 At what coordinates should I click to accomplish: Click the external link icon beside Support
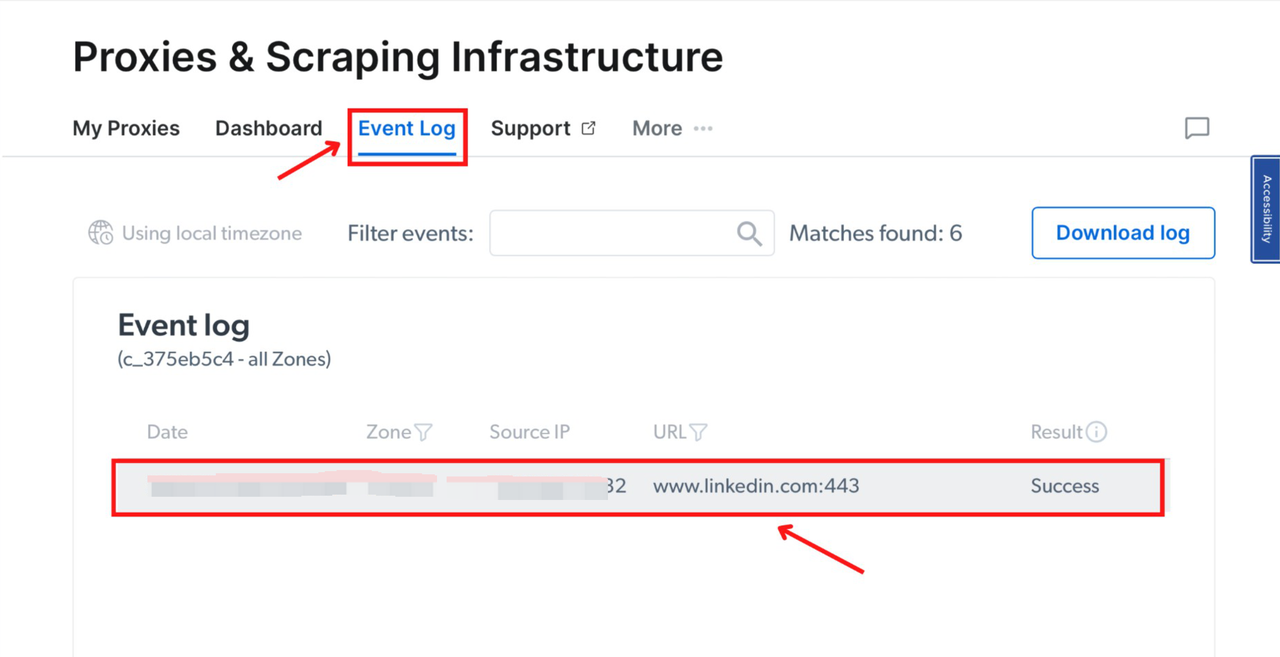[589, 128]
